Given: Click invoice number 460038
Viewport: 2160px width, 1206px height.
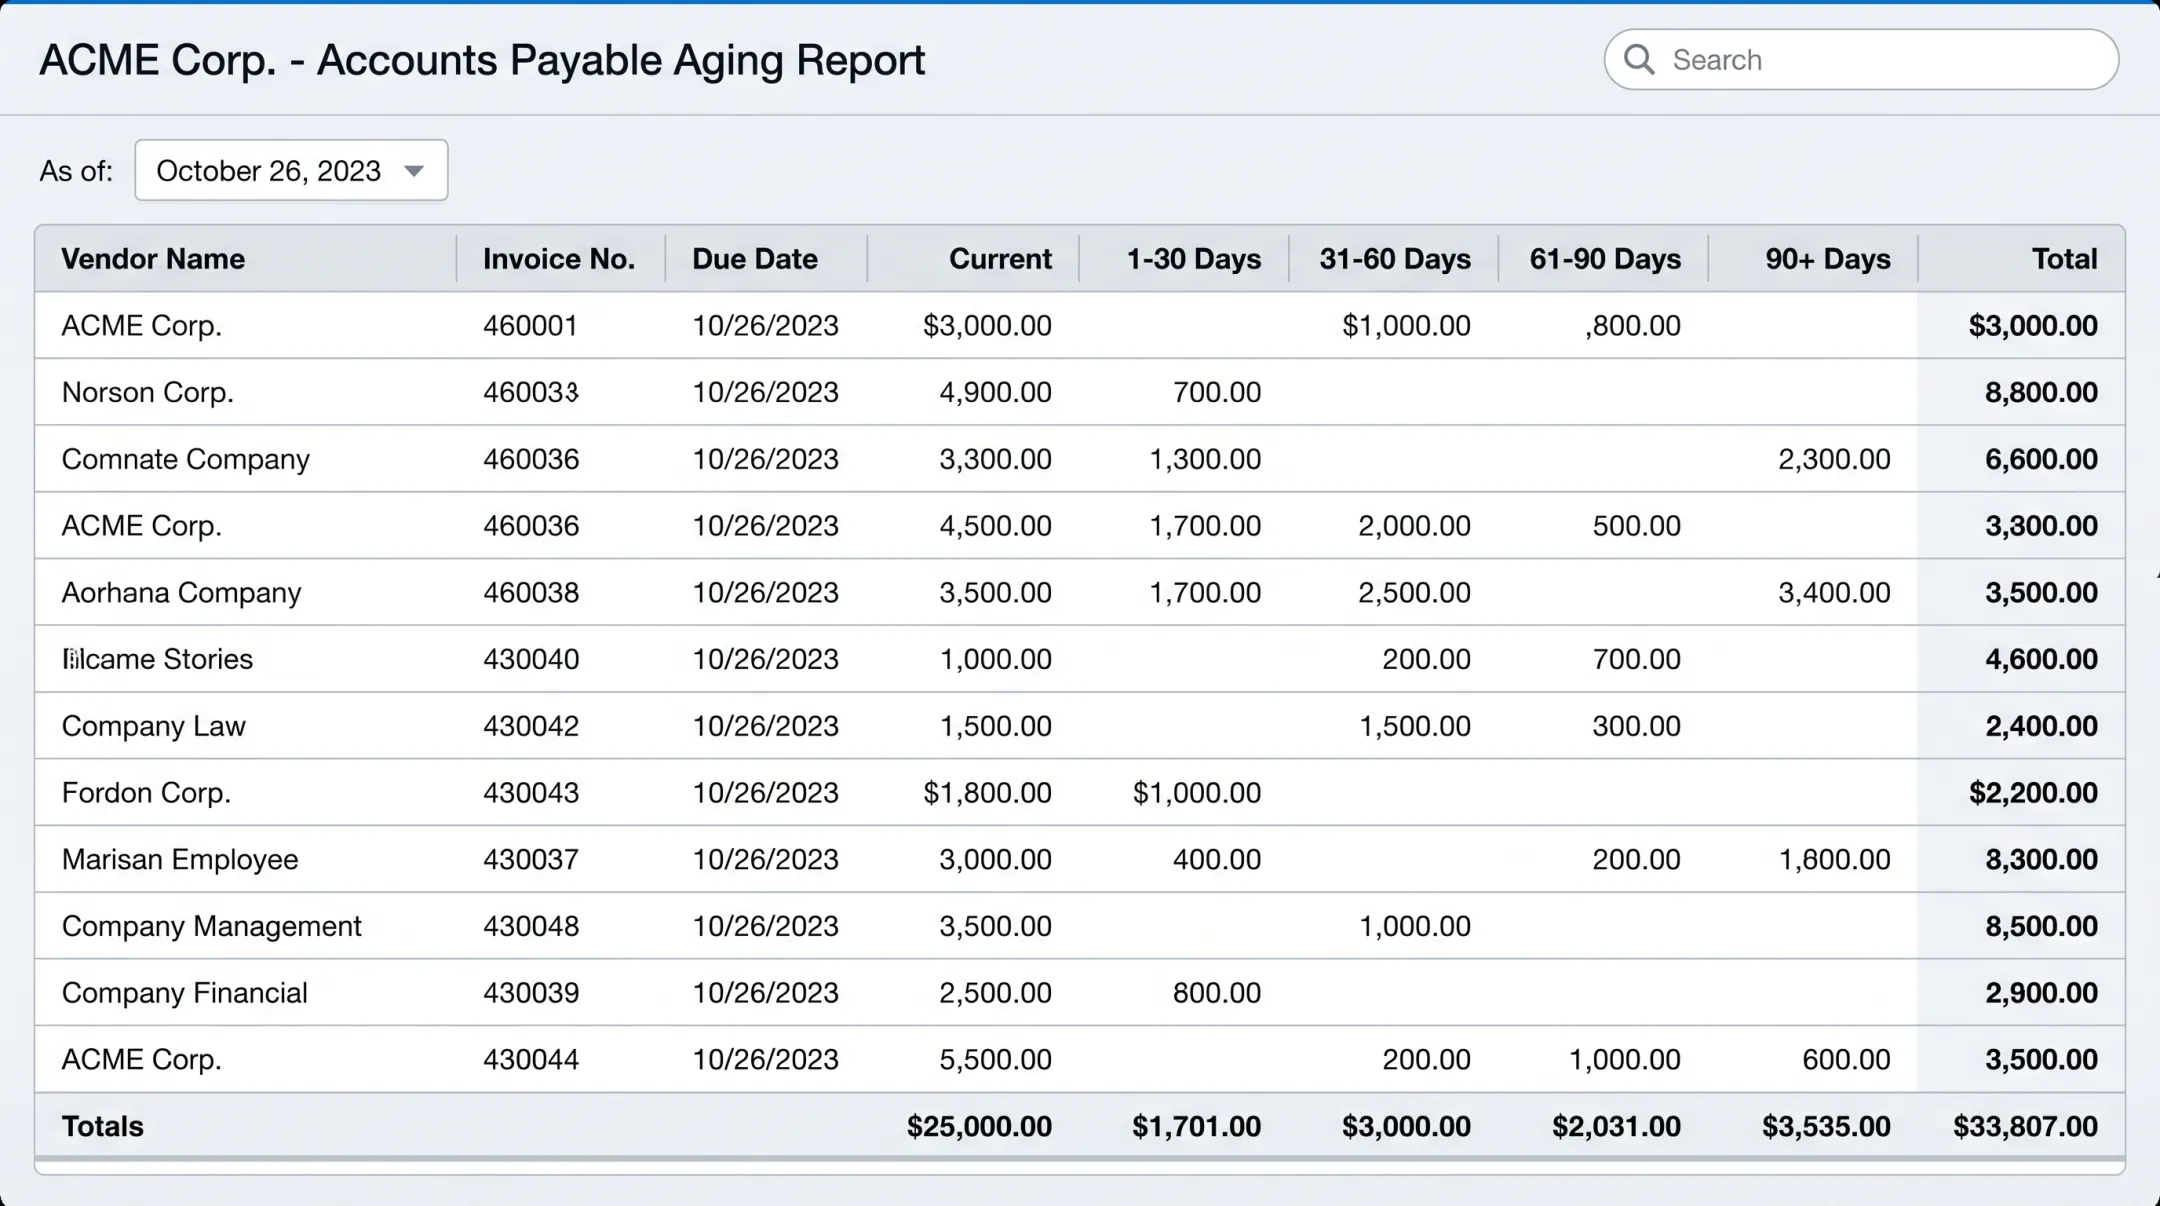Looking at the screenshot, I should click(x=531, y=592).
